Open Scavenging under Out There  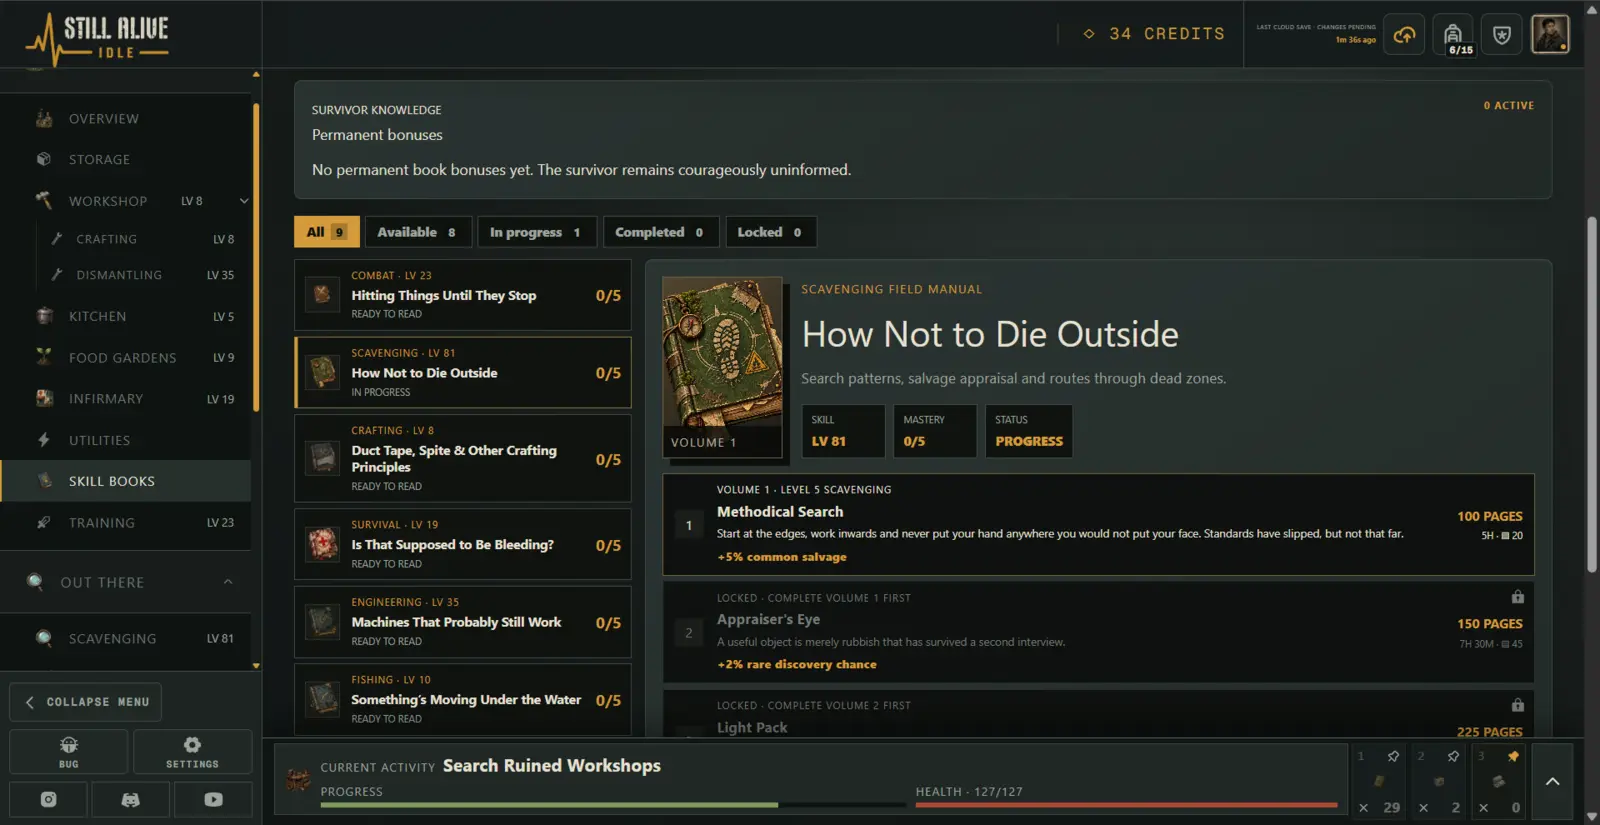tap(126, 639)
